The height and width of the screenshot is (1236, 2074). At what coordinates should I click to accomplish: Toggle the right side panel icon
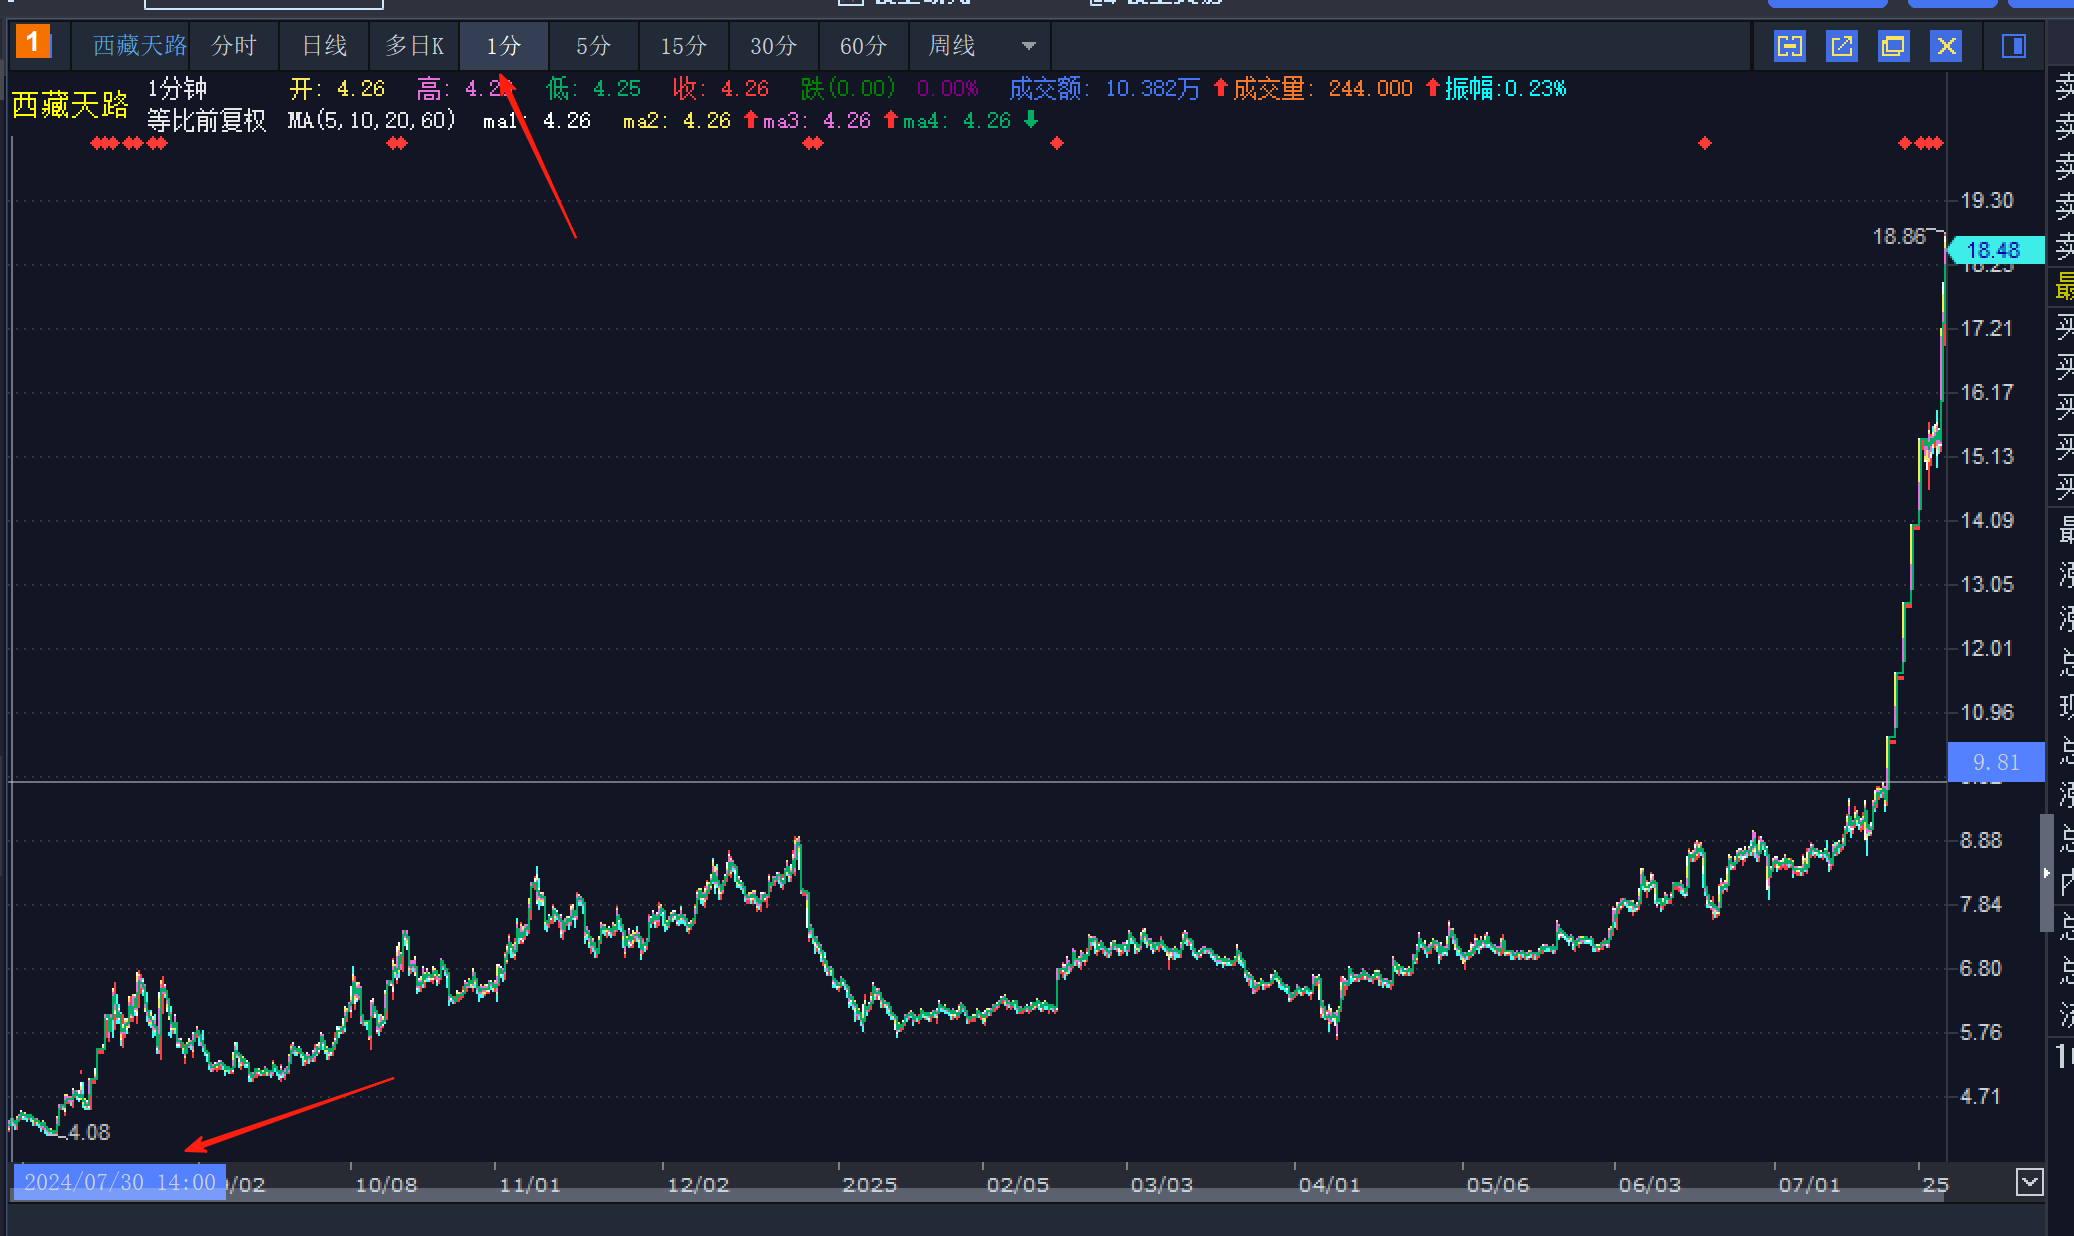pyautogui.click(x=2013, y=46)
